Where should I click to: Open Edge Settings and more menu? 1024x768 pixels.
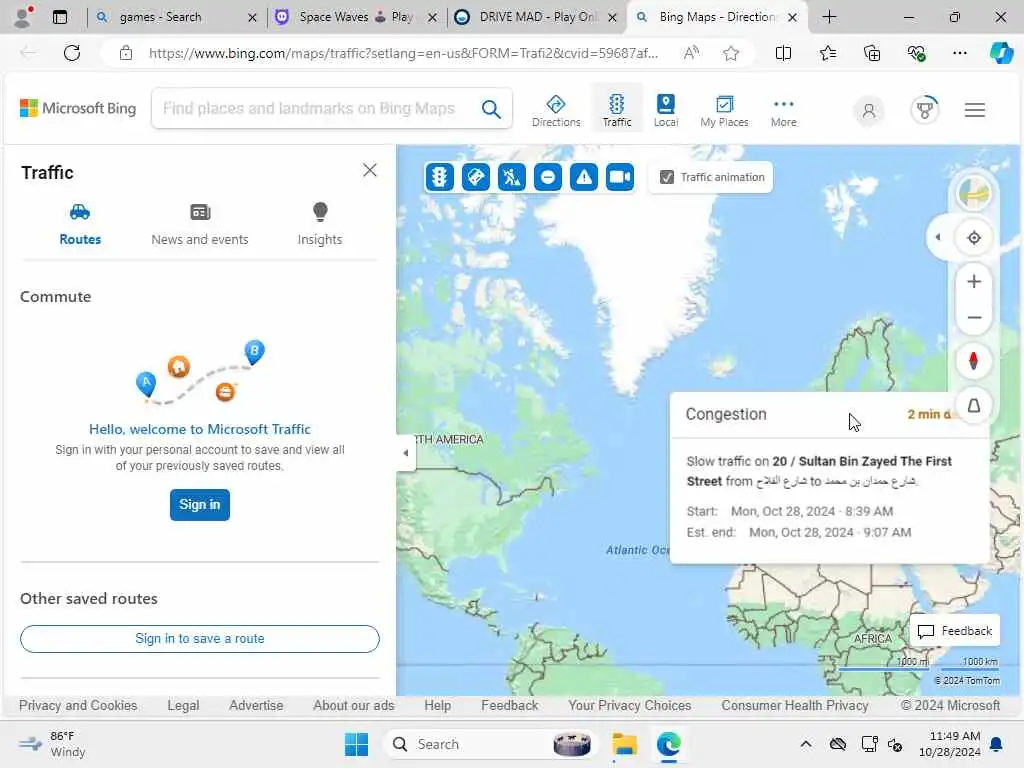click(x=959, y=53)
